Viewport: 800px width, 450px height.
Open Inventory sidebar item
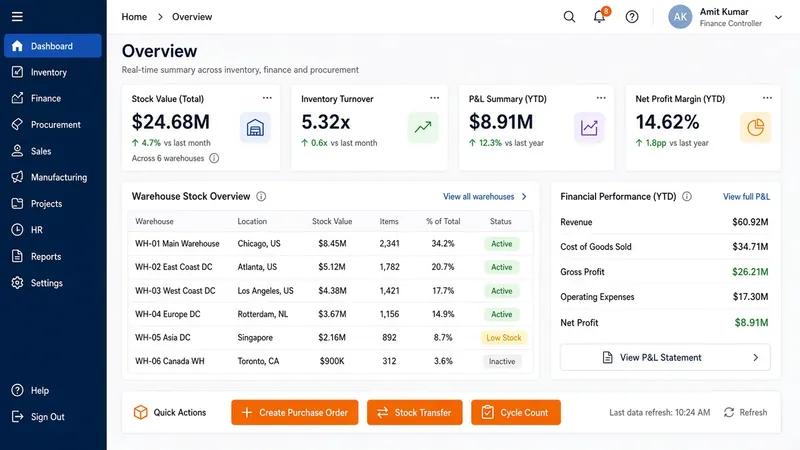pos(53,72)
